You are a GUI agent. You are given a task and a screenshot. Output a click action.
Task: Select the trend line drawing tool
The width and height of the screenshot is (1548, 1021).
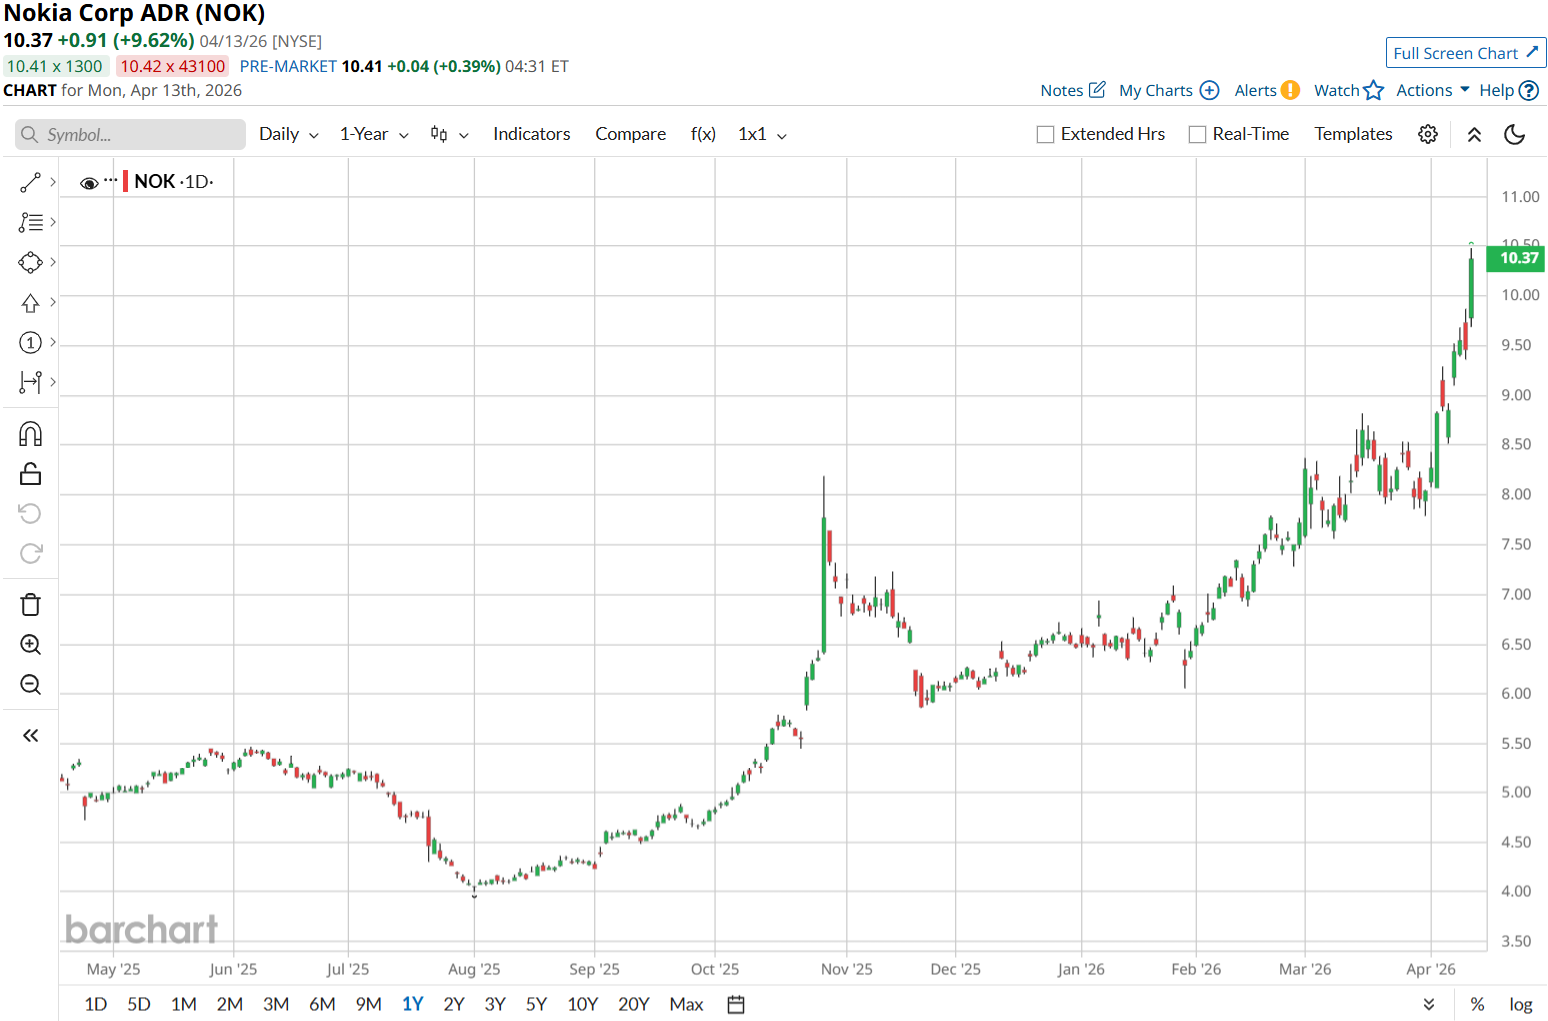30,182
